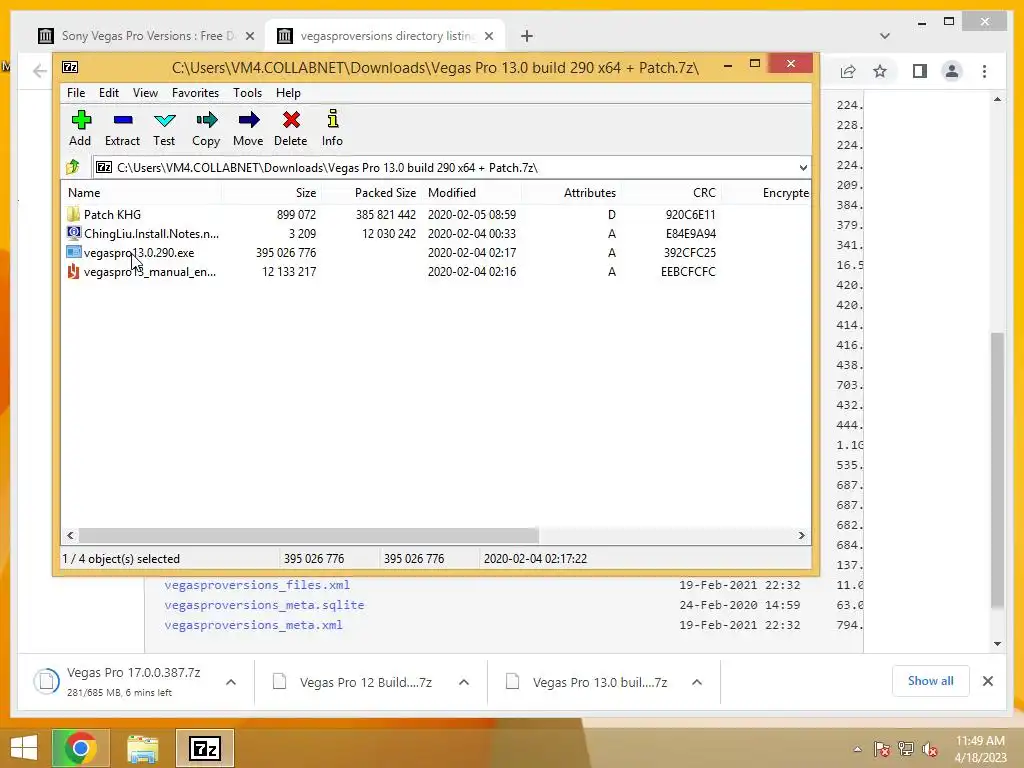This screenshot has height=768, width=1024.
Task: Click the taskbar clock showing 11:49 AM
Action: point(980,749)
